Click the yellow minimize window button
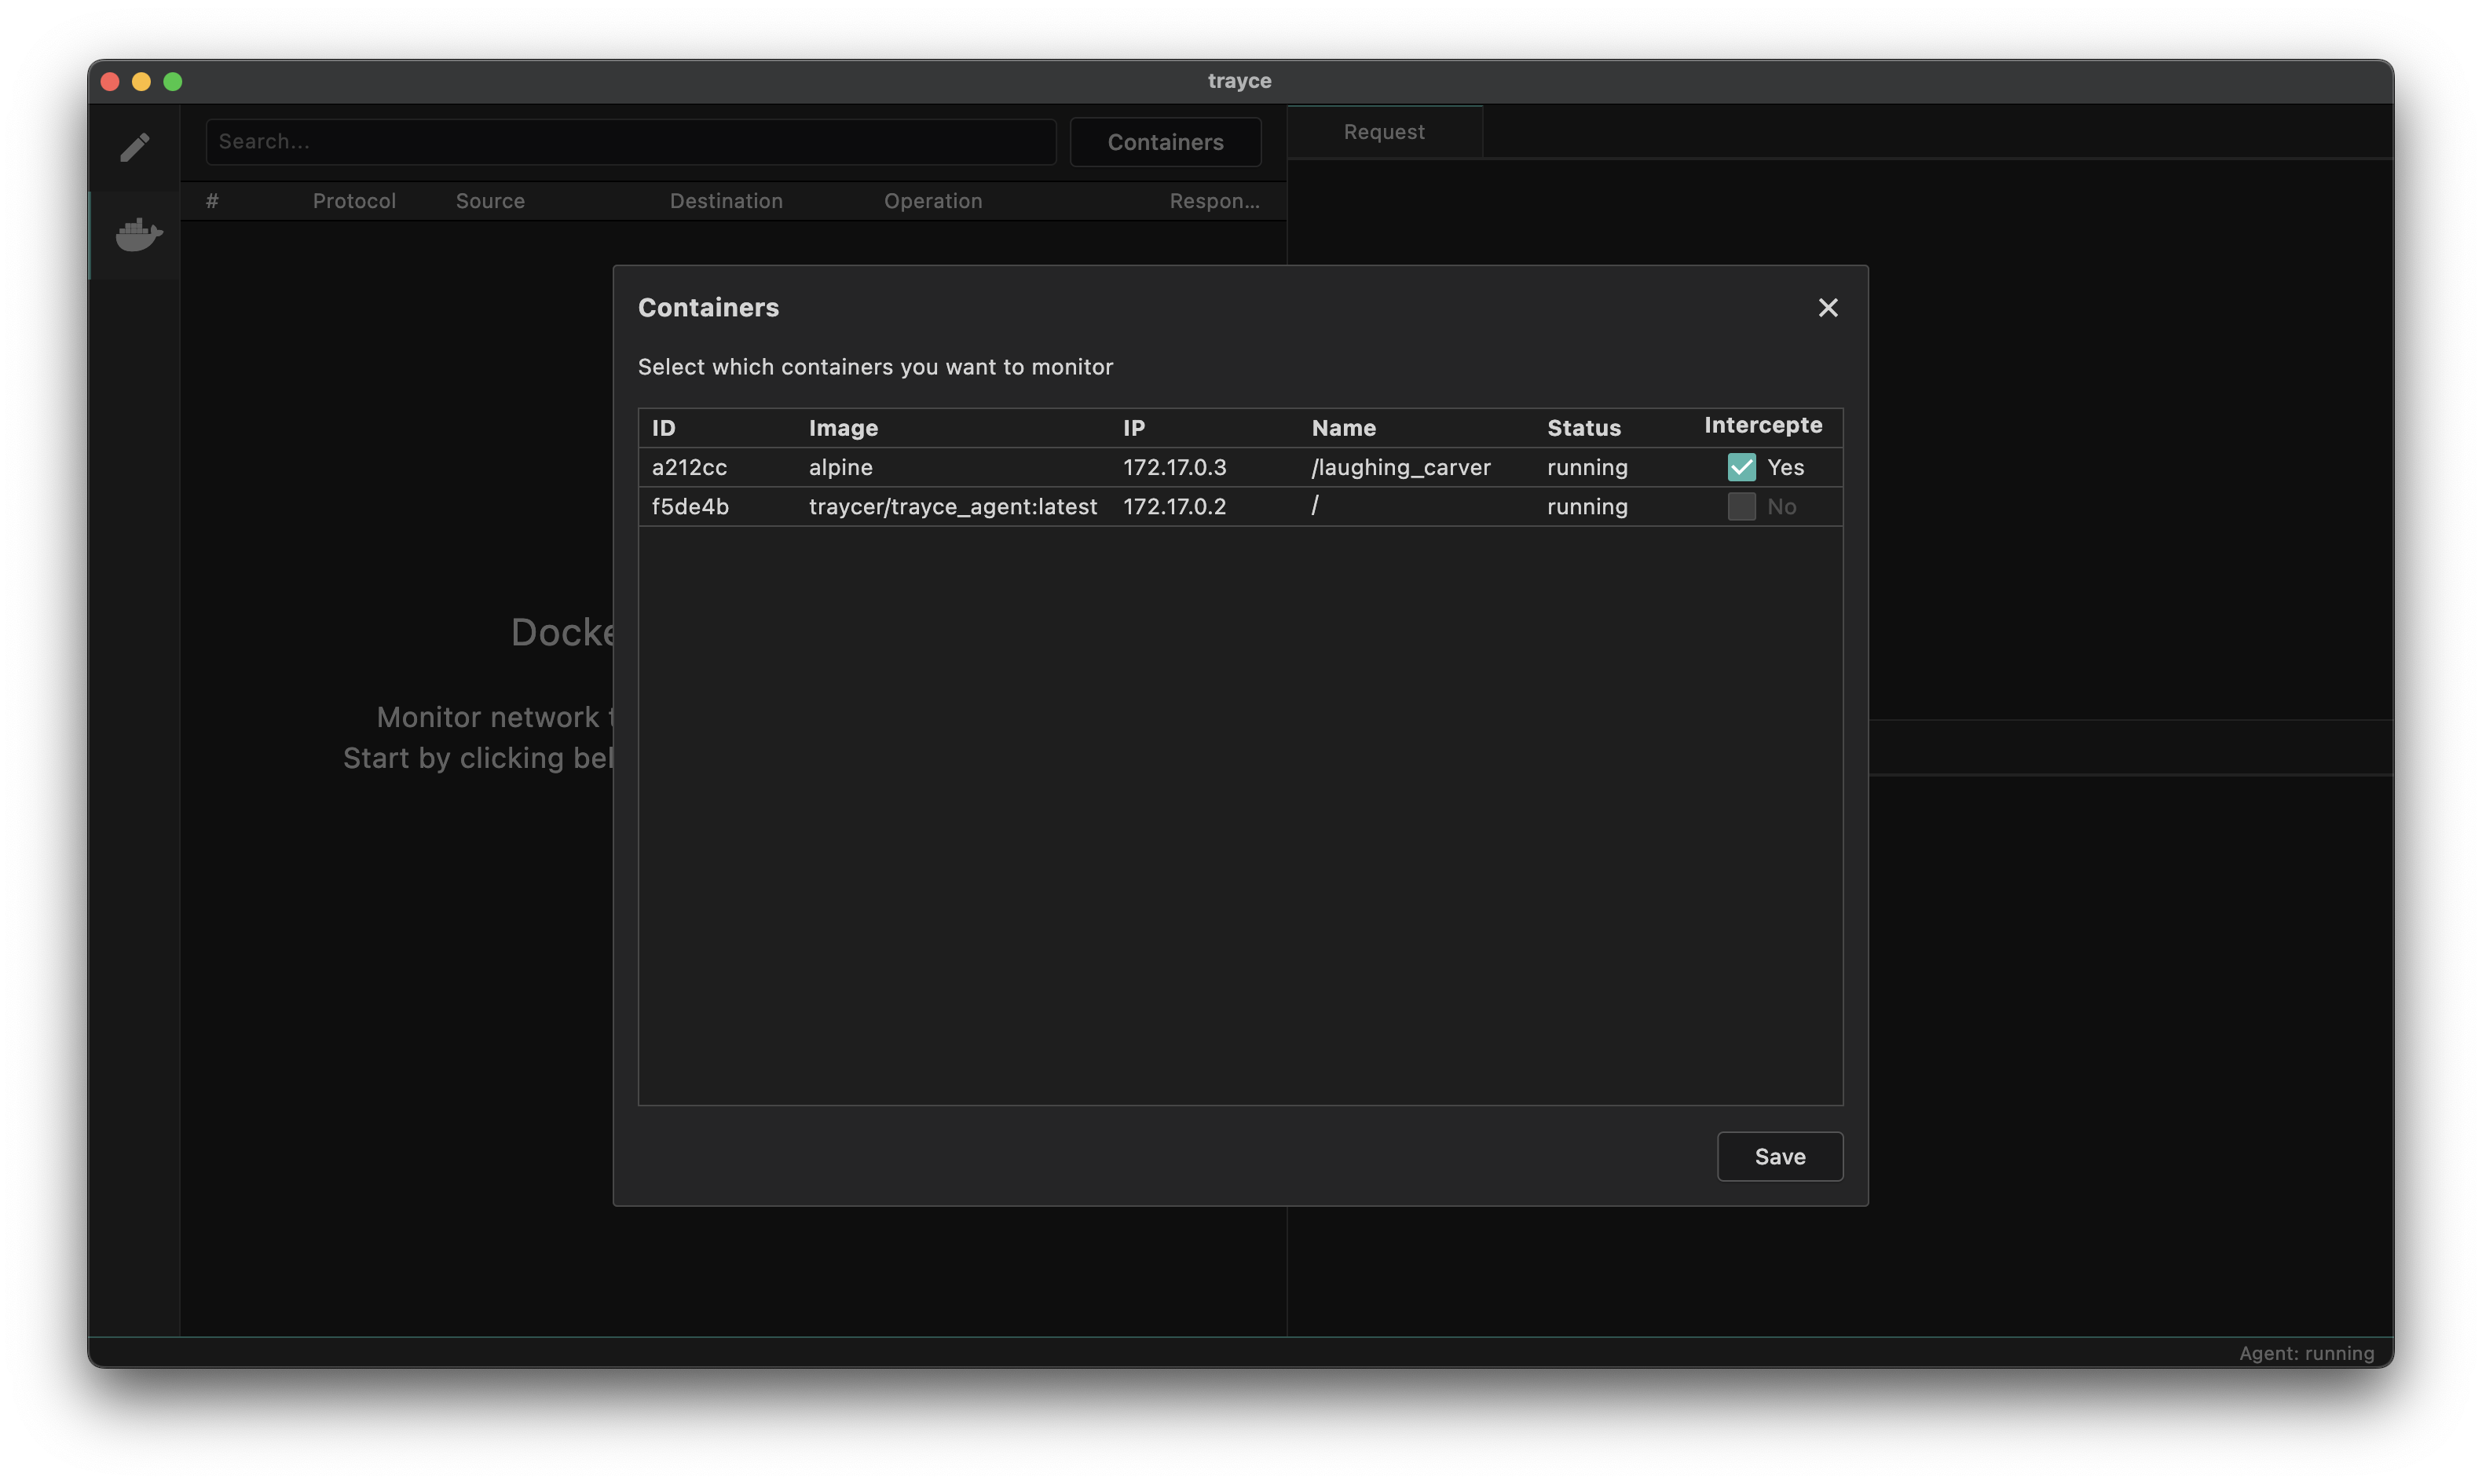The height and width of the screenshot is (1484, 2482). tap(141, 82)
